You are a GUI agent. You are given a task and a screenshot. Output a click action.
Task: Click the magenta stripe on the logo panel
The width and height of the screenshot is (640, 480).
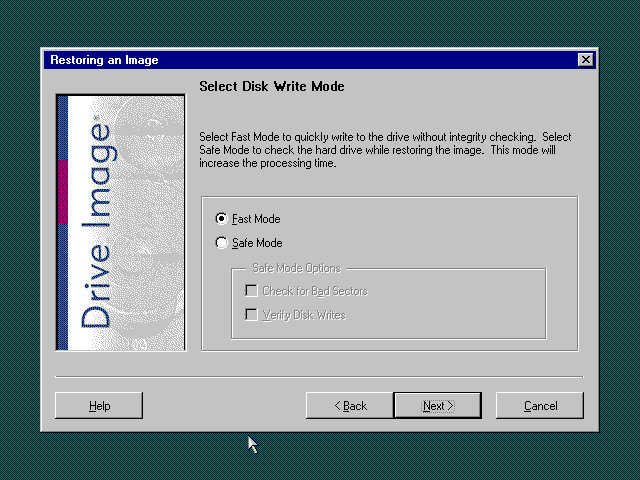62,190
